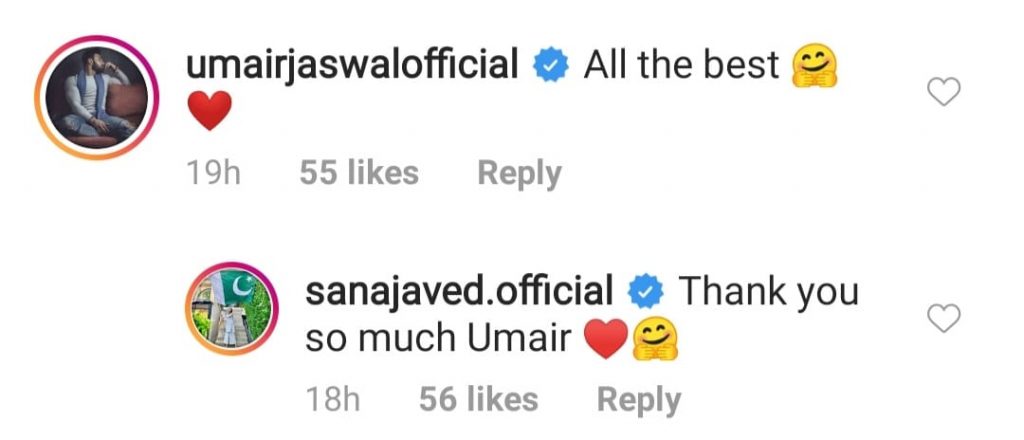Open sanajaved.official's profile picture with flag

[x=231, y=309]
